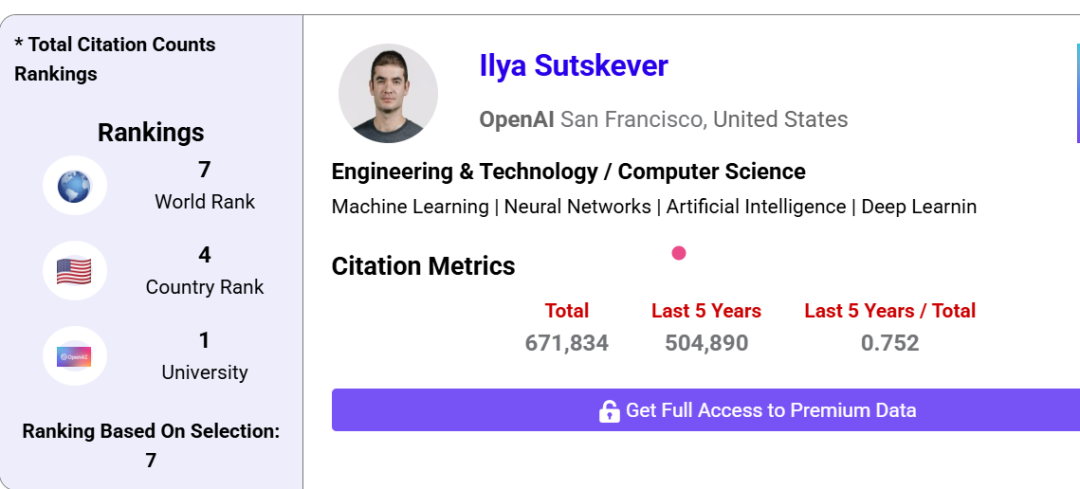Click the Last 5 Years column header
The width and height of the screenshot is (1080, 489).
click(706, 311)
